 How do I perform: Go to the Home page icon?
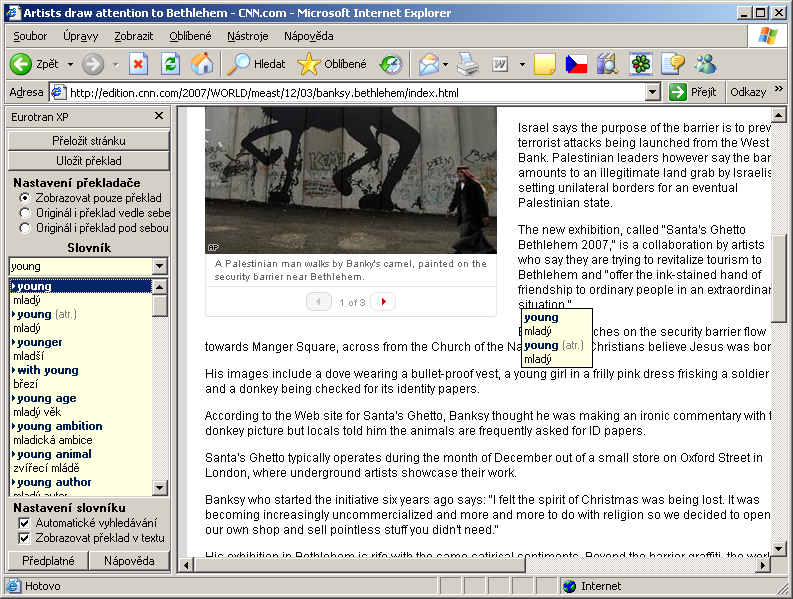click(202, 64)
